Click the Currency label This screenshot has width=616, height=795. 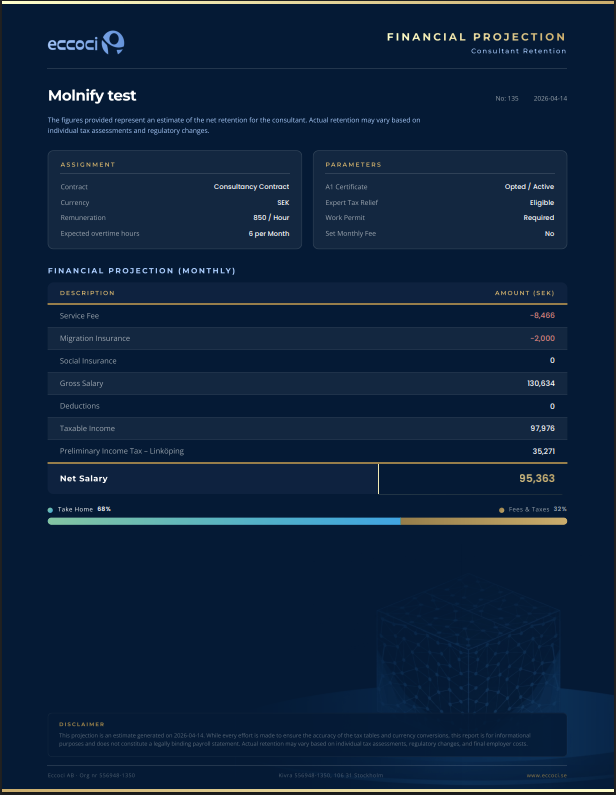pyautogui.click(x=75, y=203)
